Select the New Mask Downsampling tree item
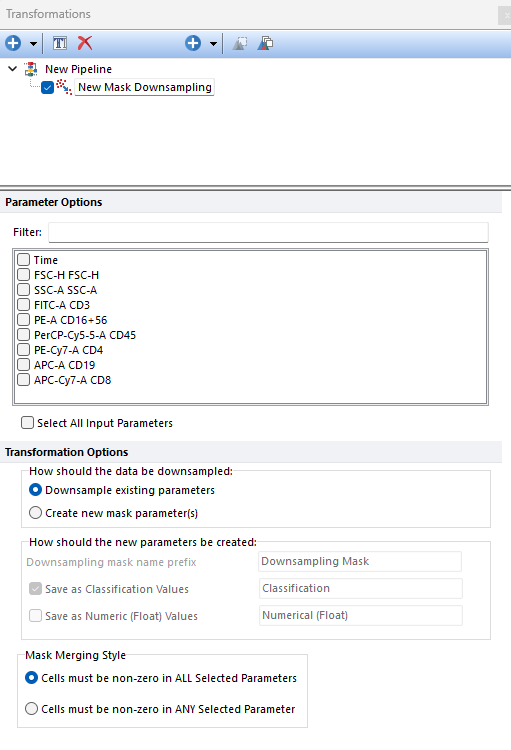This screenshot has width=511, height=750. pos(144,87)
